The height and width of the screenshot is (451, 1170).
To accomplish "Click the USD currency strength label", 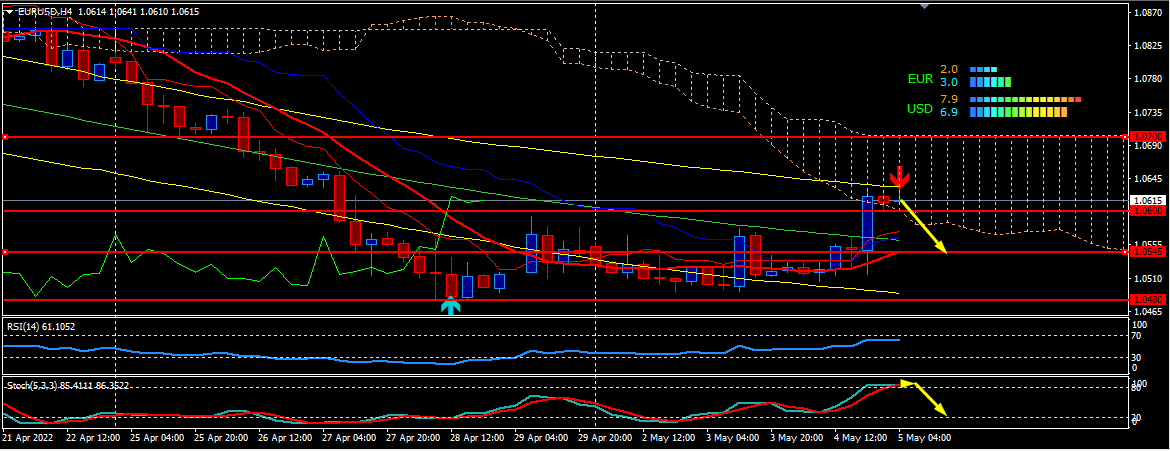I will pos(920,109).
